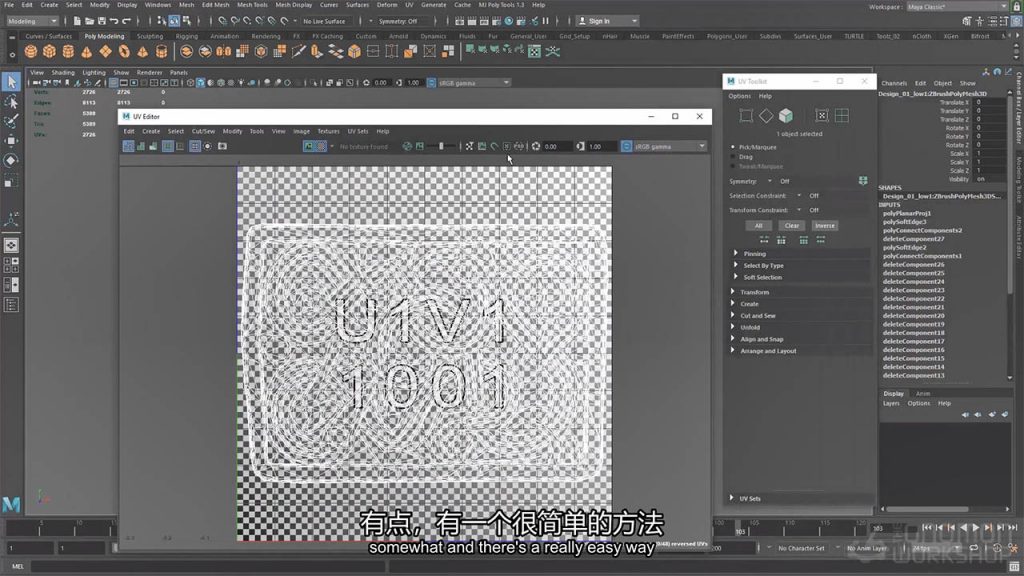Viewport: 1024px width, 576px height.
Task: Select face mode diamond icon in UV Toolkit
Action: click(x=765, y=116)
